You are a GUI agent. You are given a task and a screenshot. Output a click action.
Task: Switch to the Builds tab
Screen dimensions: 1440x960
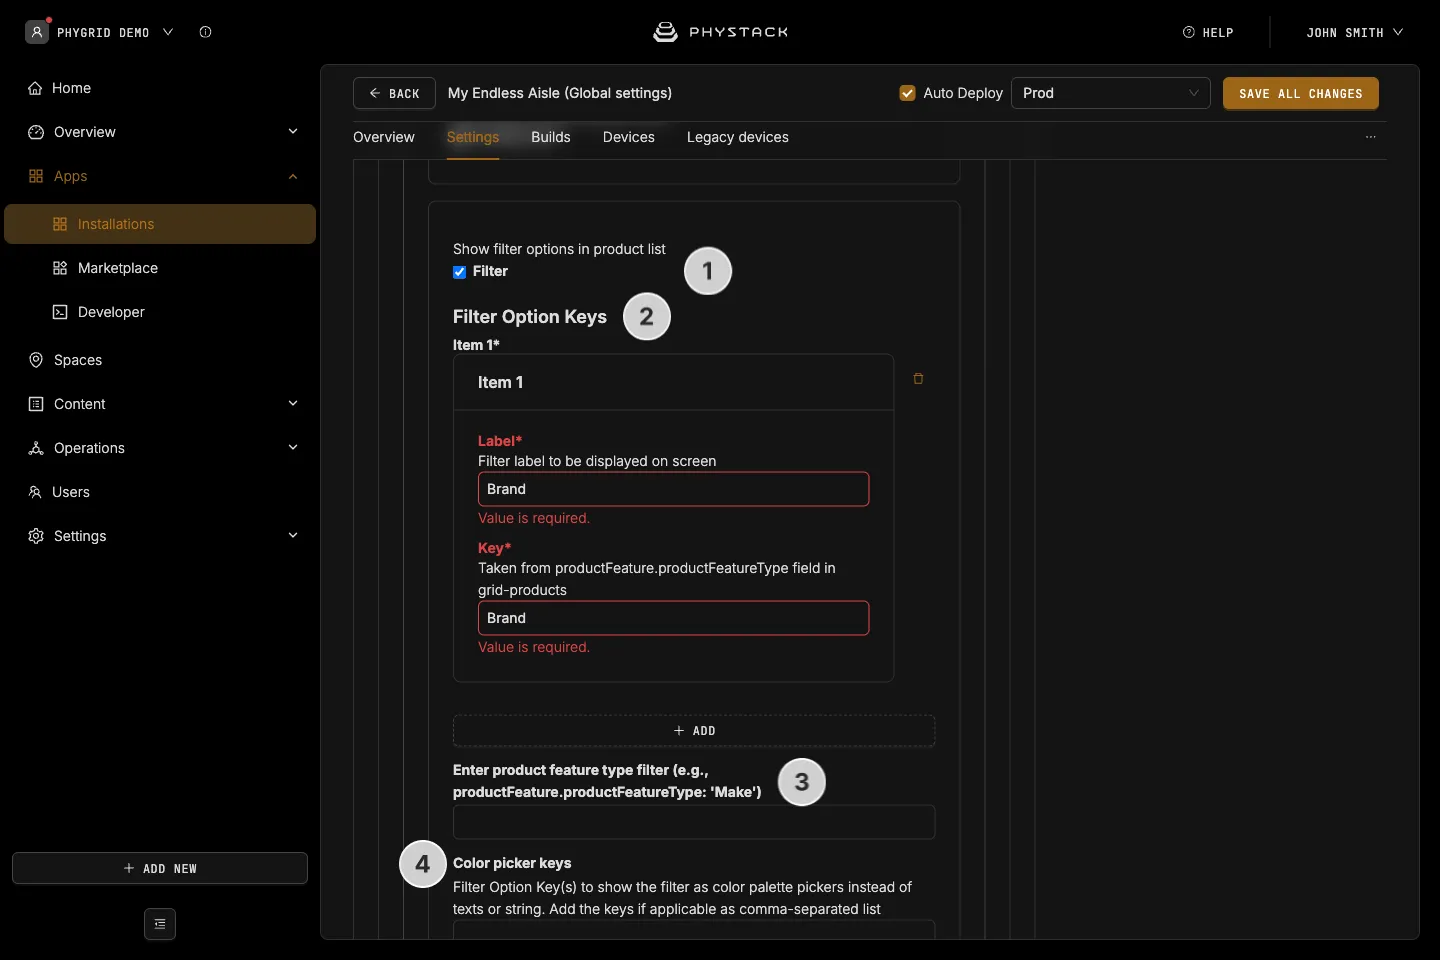(551, 137)
